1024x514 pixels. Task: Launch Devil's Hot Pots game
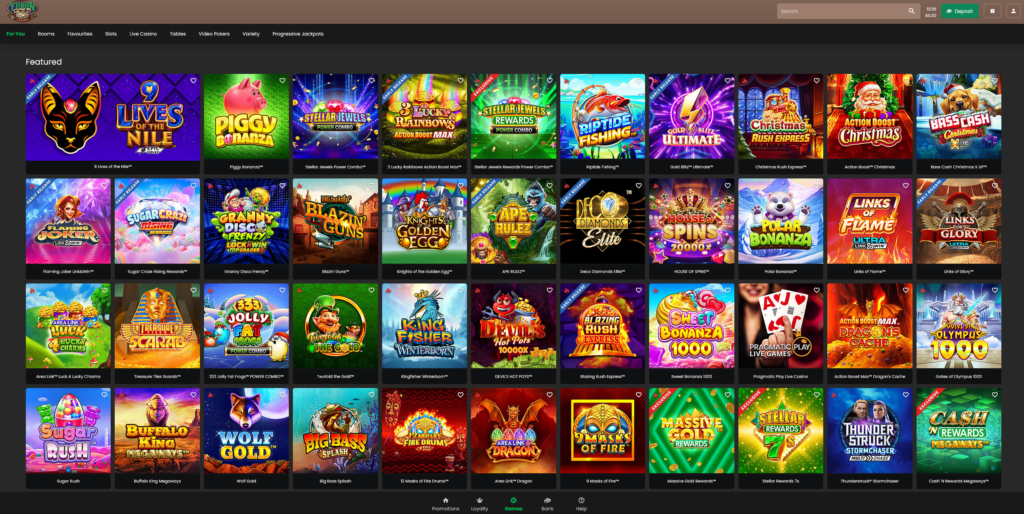click(x=513, y=333)
